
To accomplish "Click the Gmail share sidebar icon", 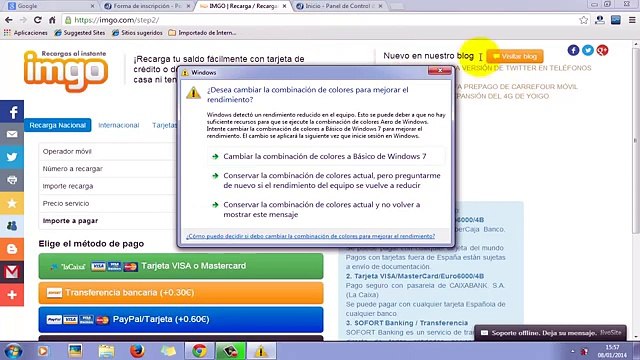I will click(x=12, y=271).
